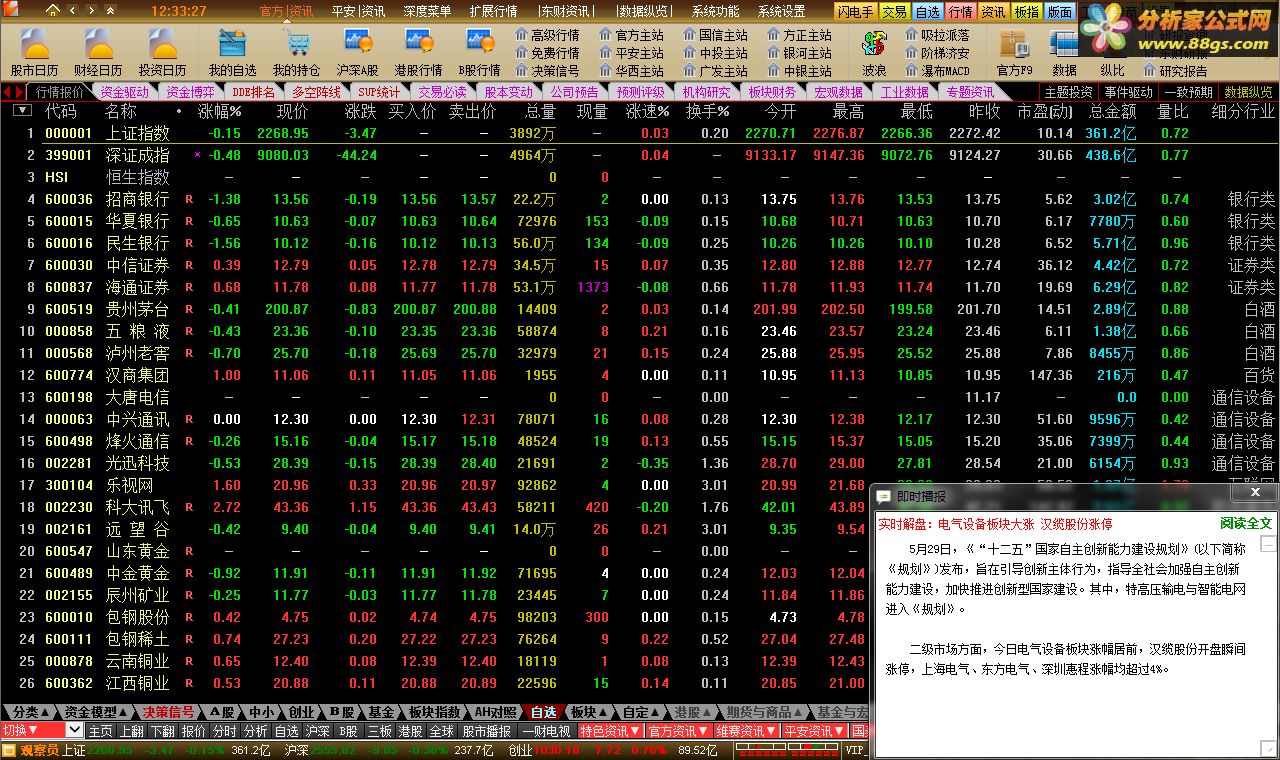Open 官方主站 site link
The width and height of the screenshot is (1280, 760).
631,35
